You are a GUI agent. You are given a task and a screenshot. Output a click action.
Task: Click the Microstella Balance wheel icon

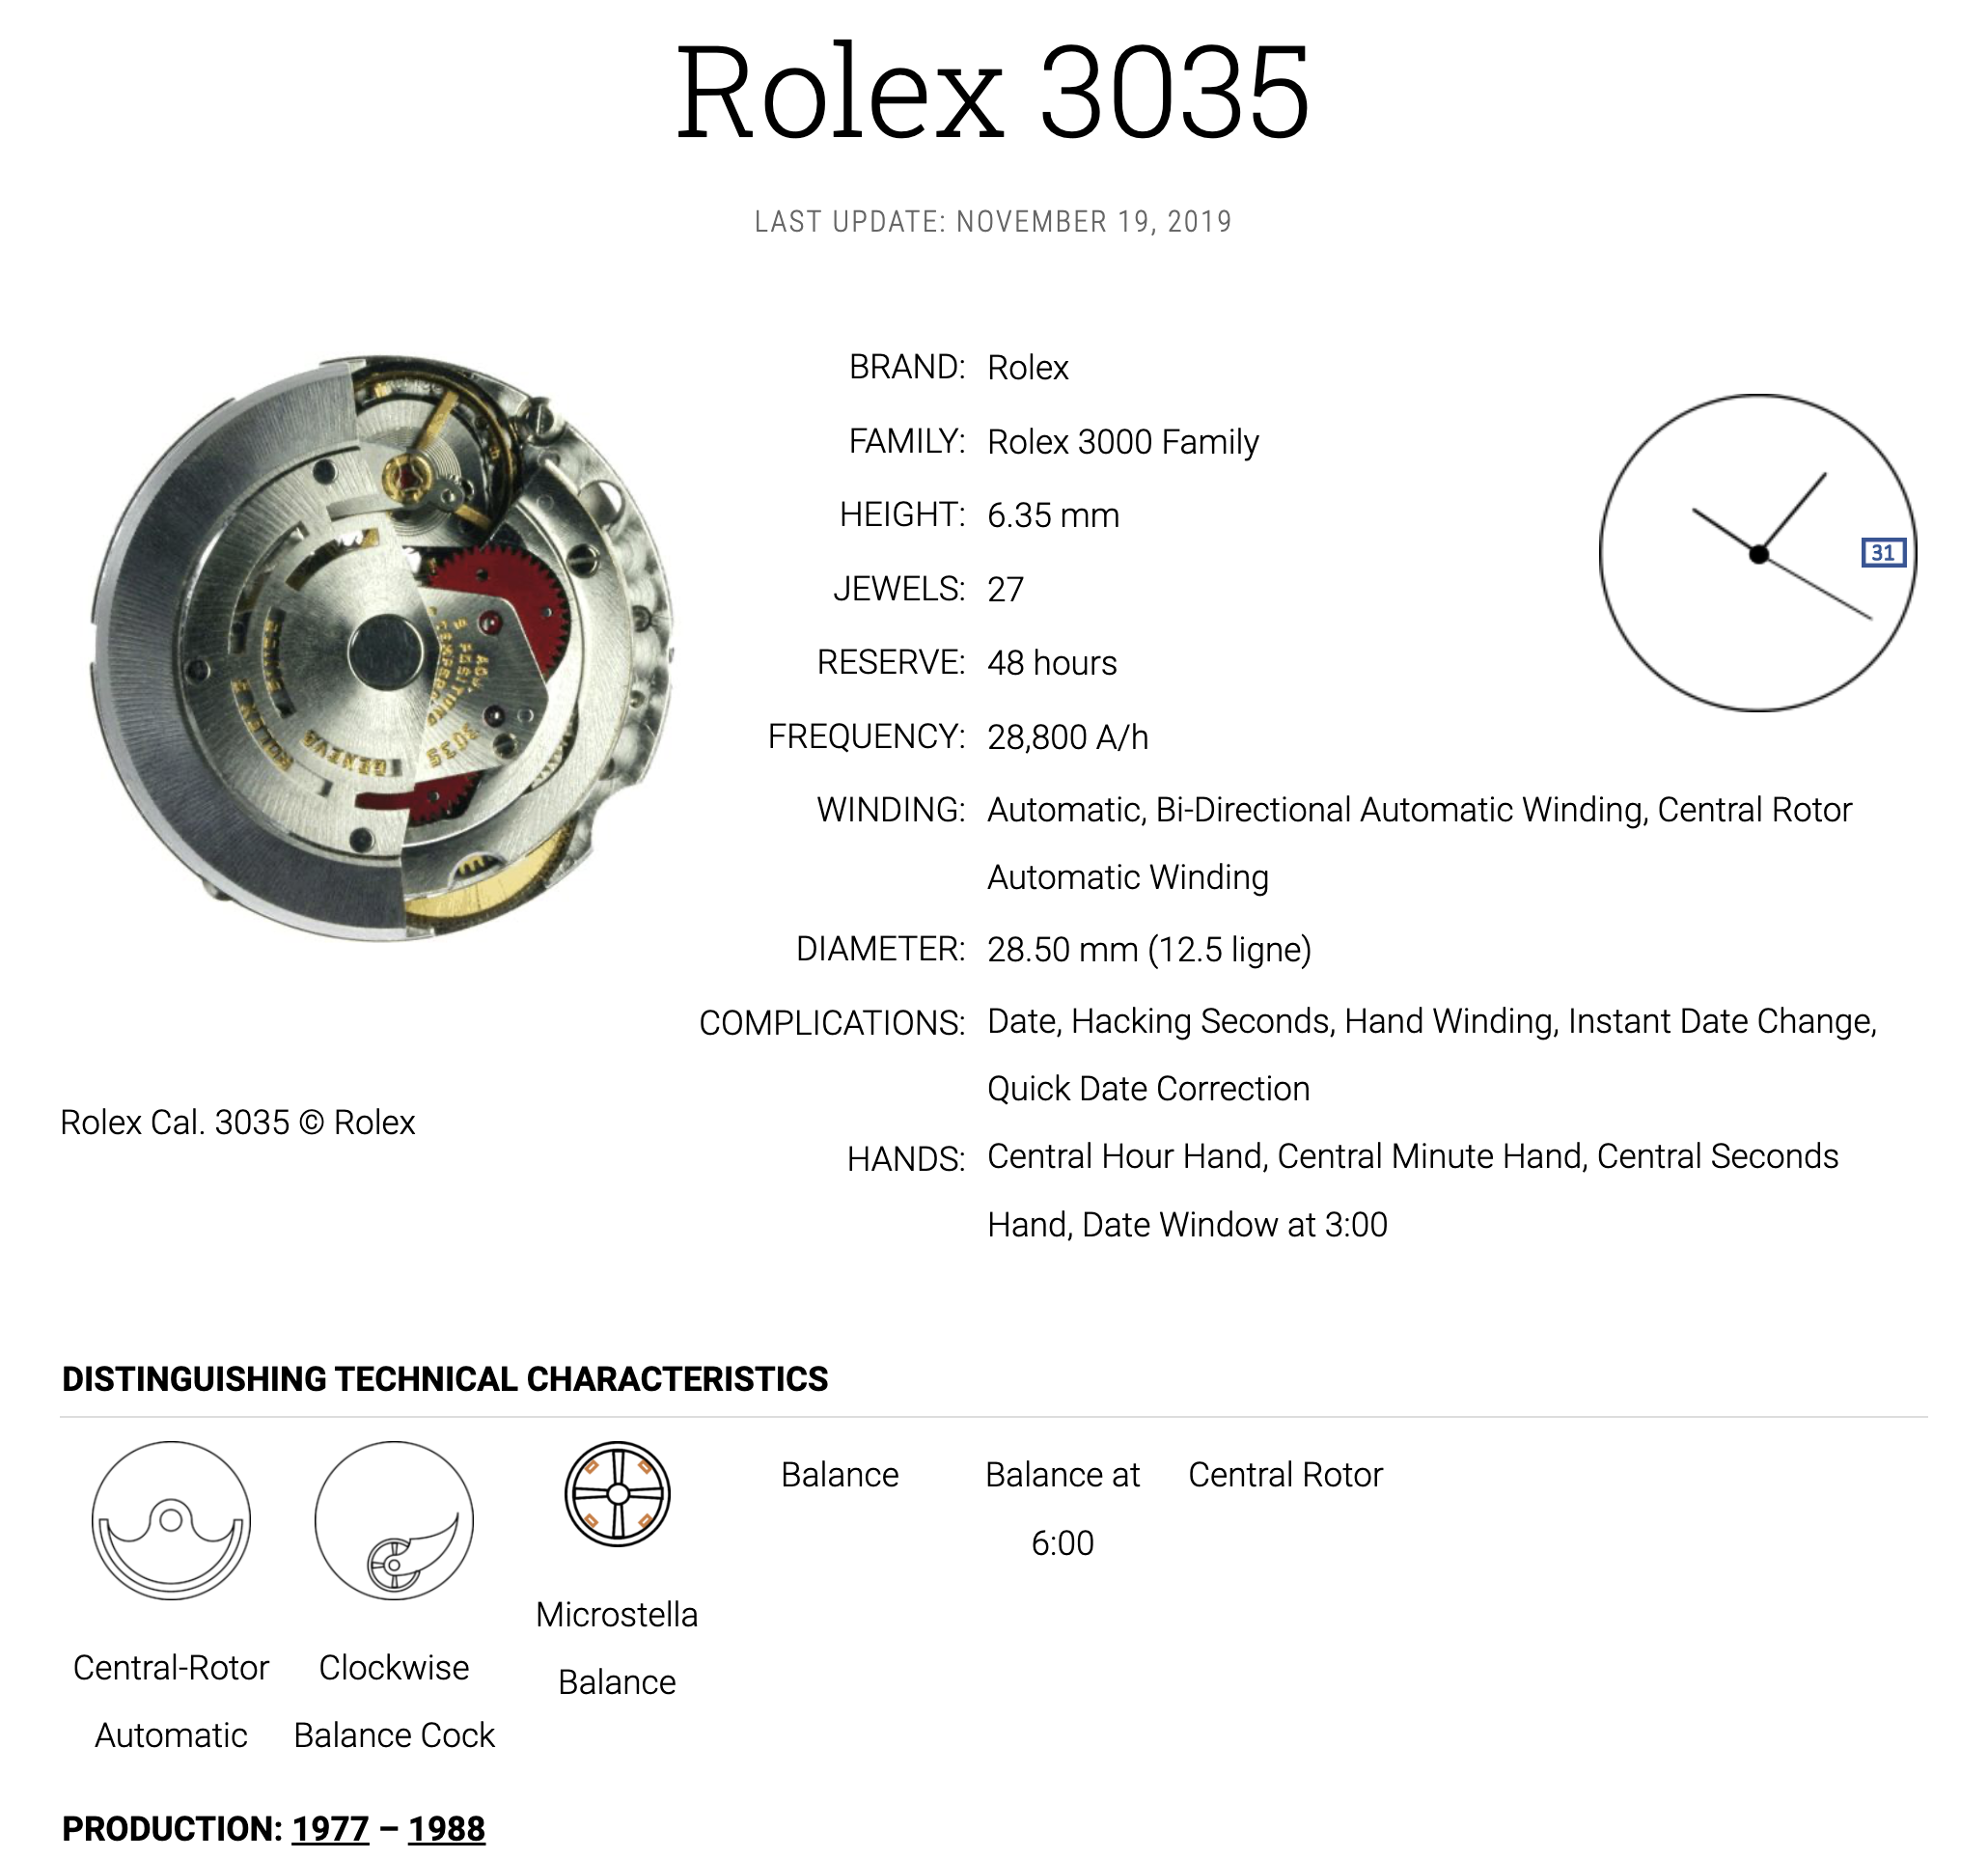(x=617, y=1494)
